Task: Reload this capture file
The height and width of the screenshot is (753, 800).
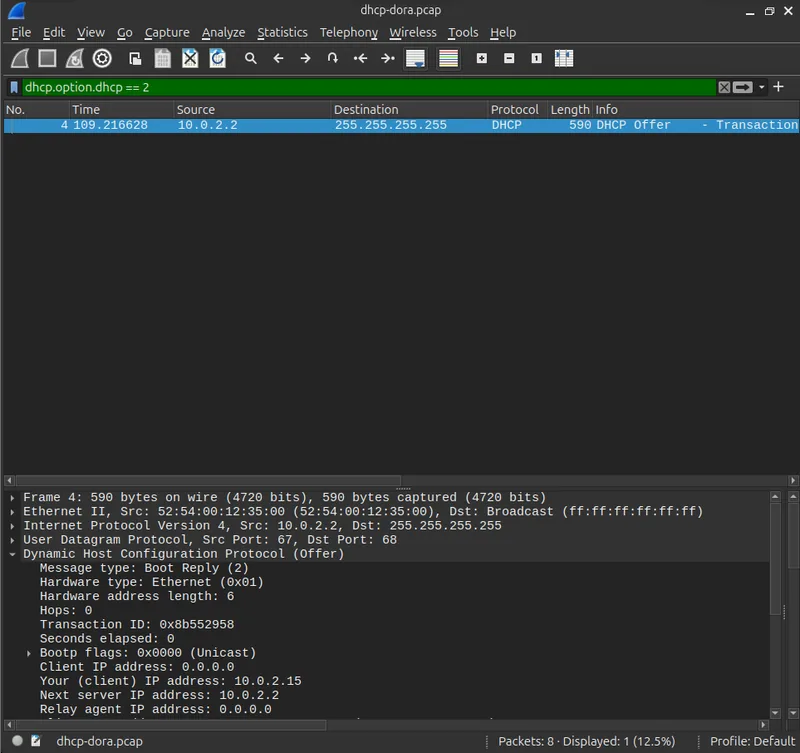Action: click(x=218, y=59)
